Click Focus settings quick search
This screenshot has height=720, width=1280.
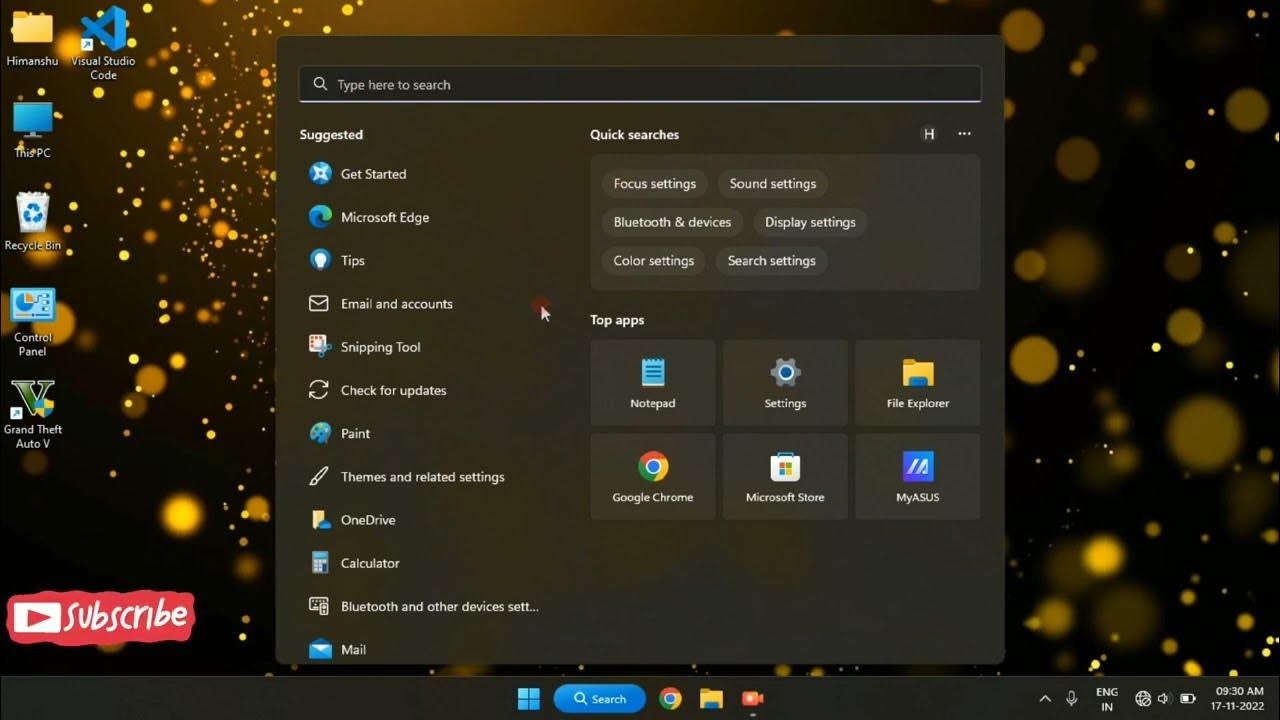pyautogui.click(x=655, y=184)
